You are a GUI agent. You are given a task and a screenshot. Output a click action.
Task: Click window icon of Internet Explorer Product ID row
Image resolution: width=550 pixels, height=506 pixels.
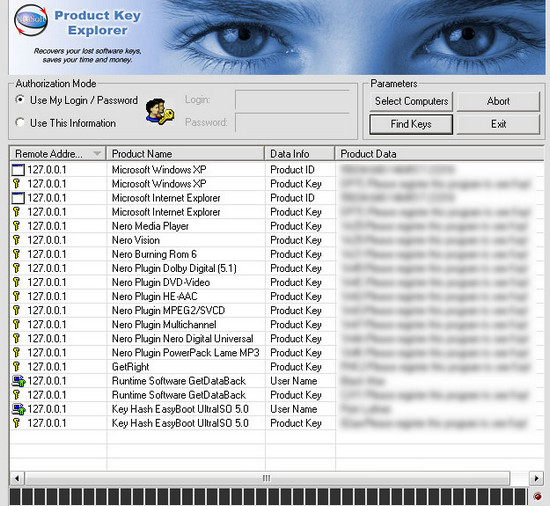(x=18, y=198)
